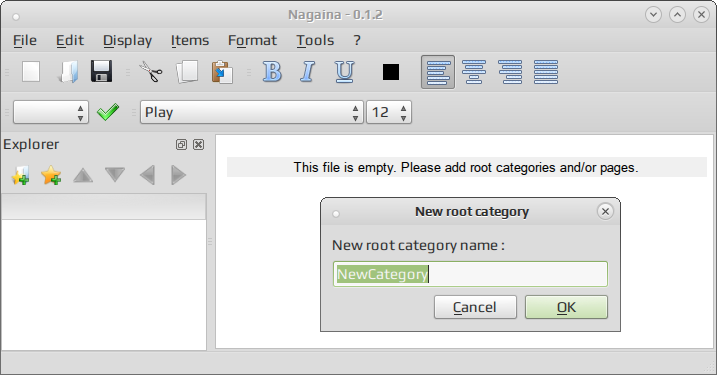717x375 pixels.
Task: Align text left
Action: [438, 72]
